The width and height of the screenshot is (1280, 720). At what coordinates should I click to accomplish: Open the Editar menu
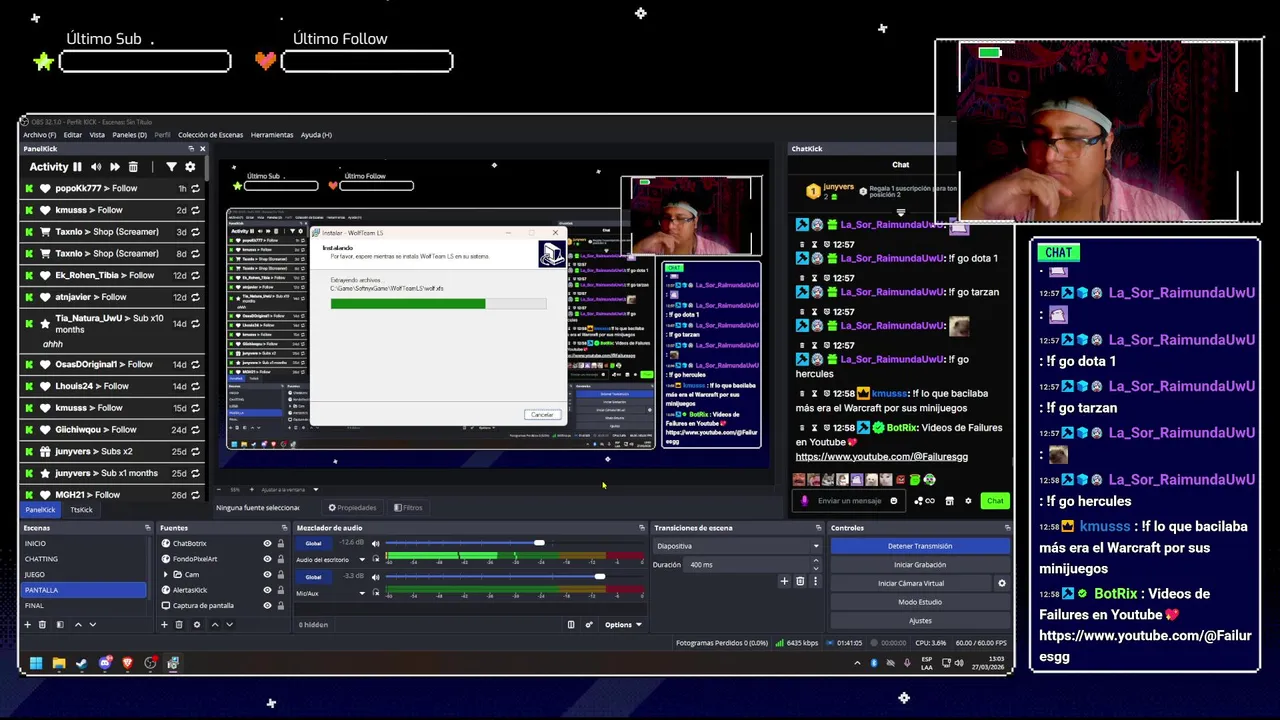73,135
